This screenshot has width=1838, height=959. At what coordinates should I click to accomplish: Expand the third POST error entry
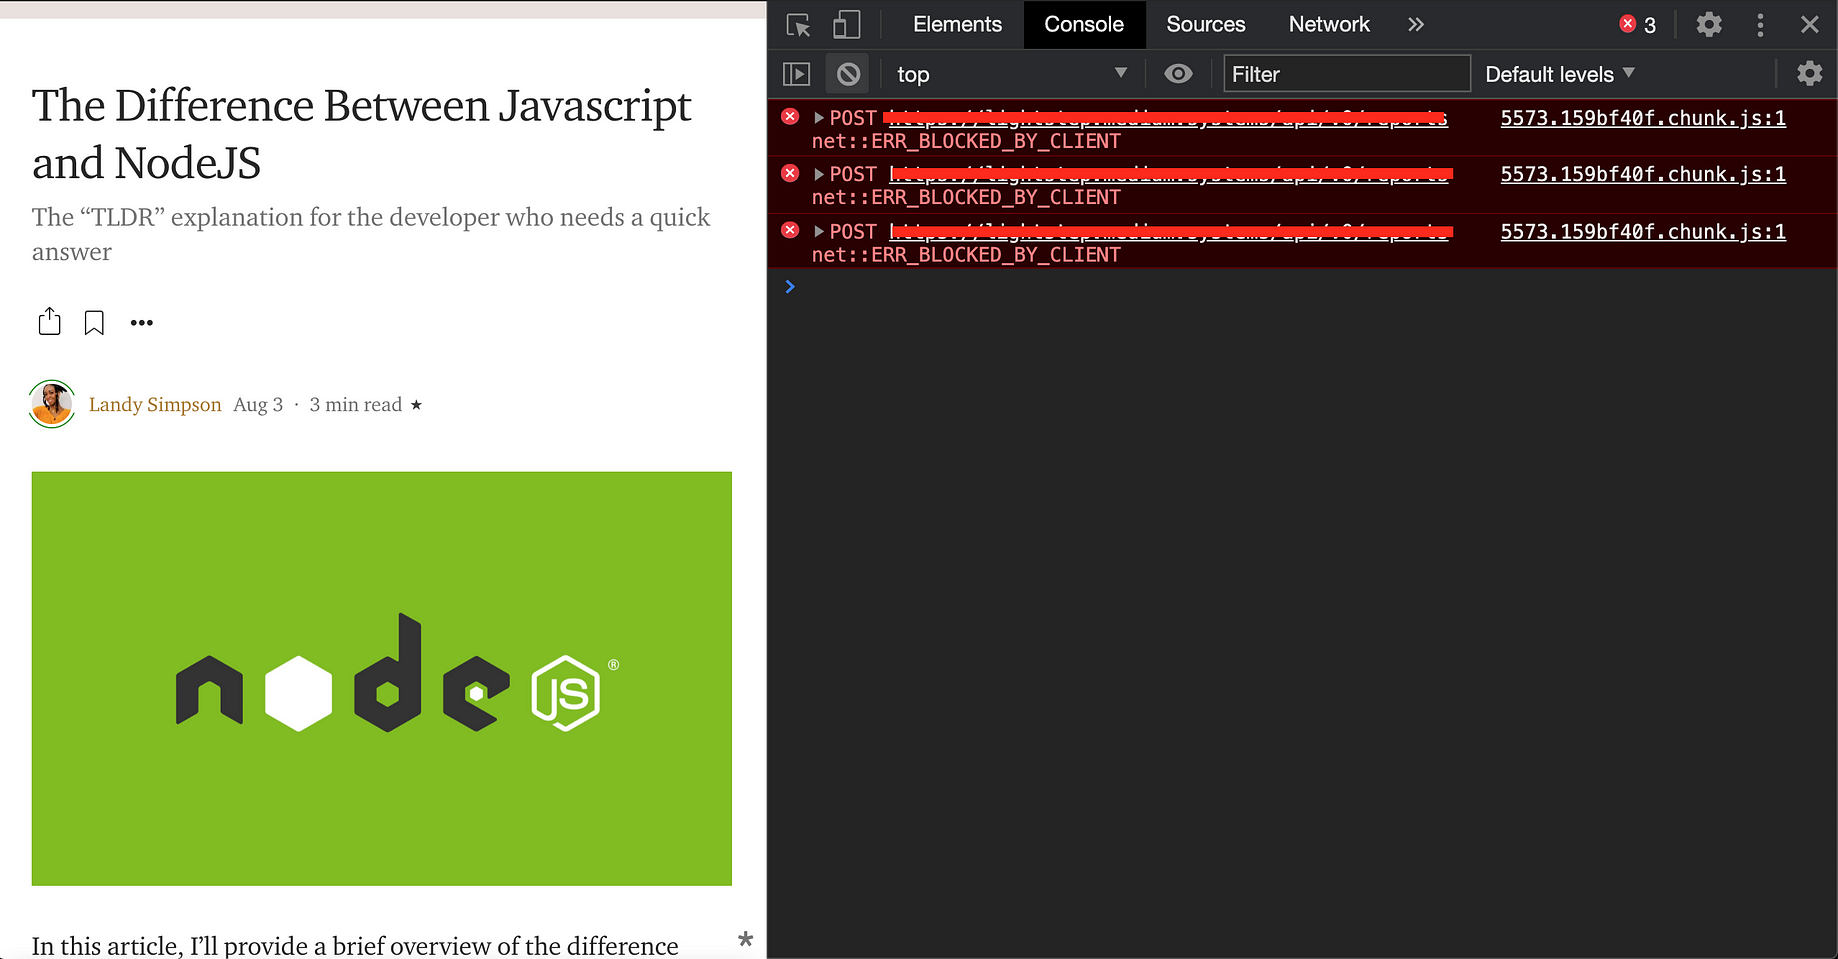pos(819,231)
